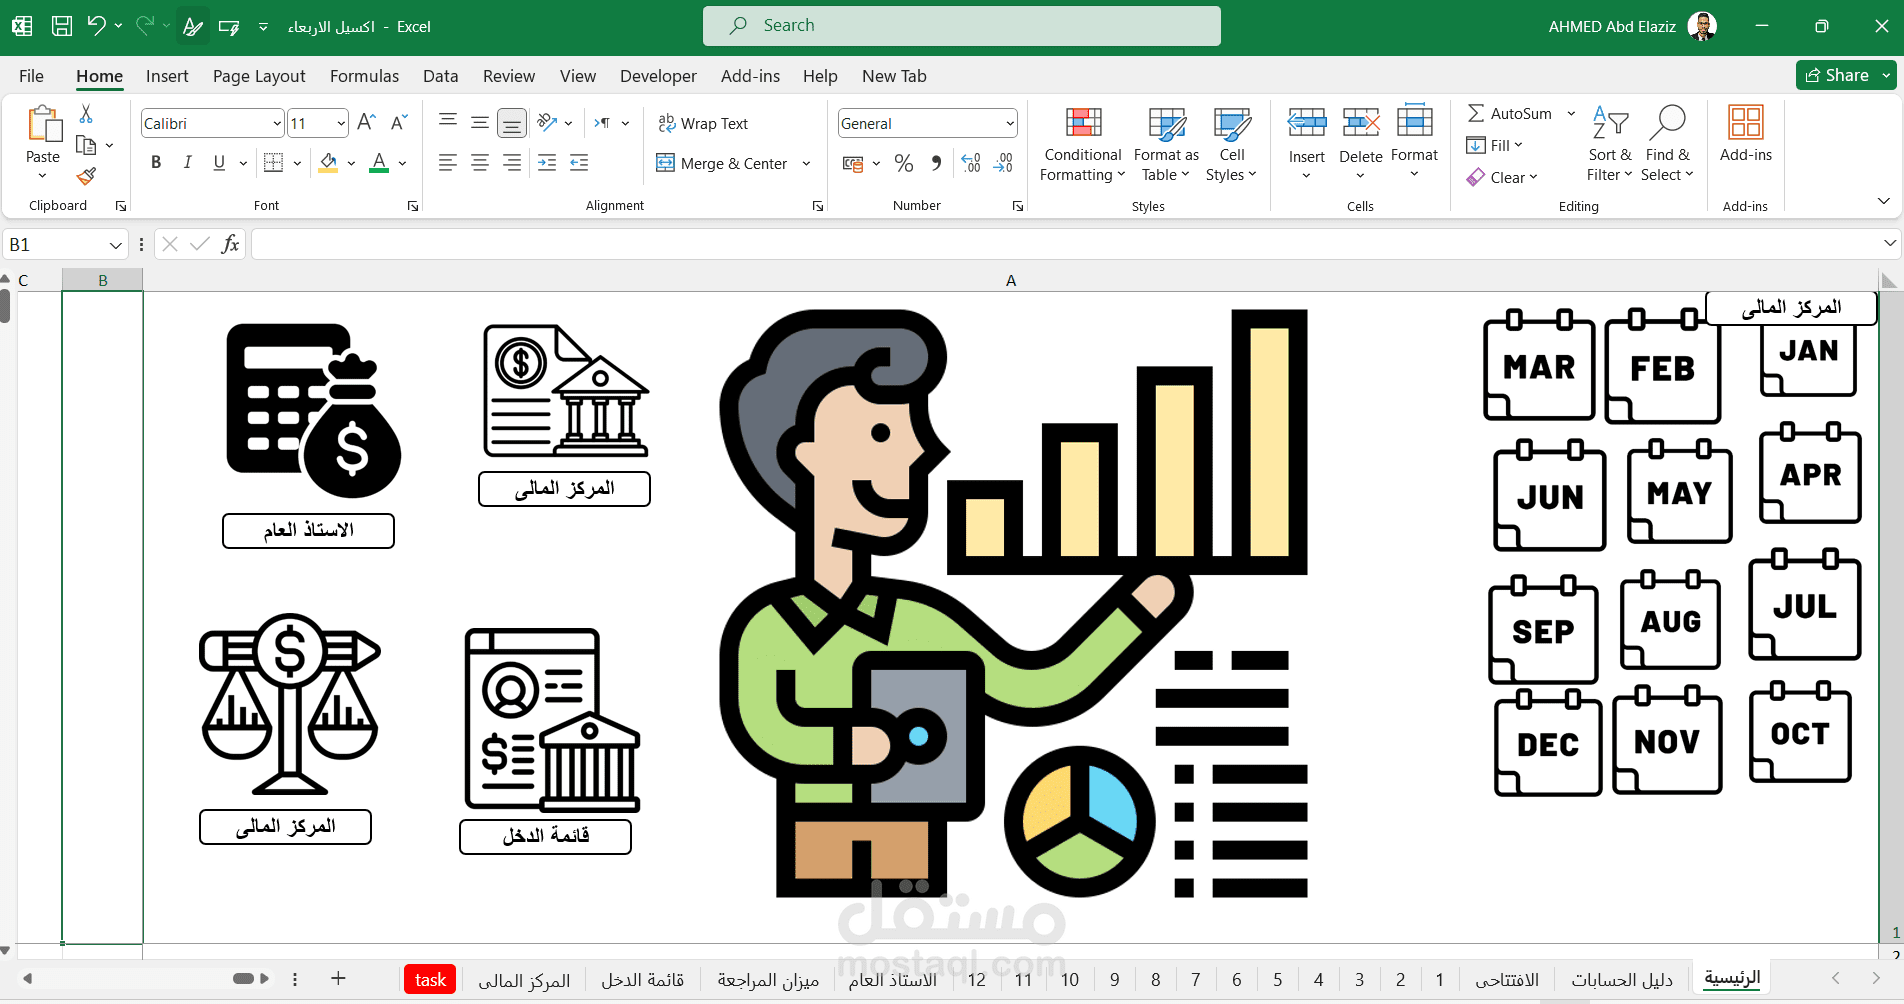Toggle Bottom Align vertical alignment

[512, 123]
